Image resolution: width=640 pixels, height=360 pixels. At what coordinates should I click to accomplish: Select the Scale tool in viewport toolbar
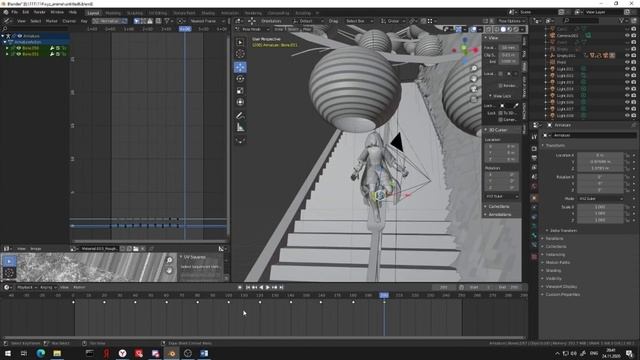pyautogui.click(x=240, y=91)
